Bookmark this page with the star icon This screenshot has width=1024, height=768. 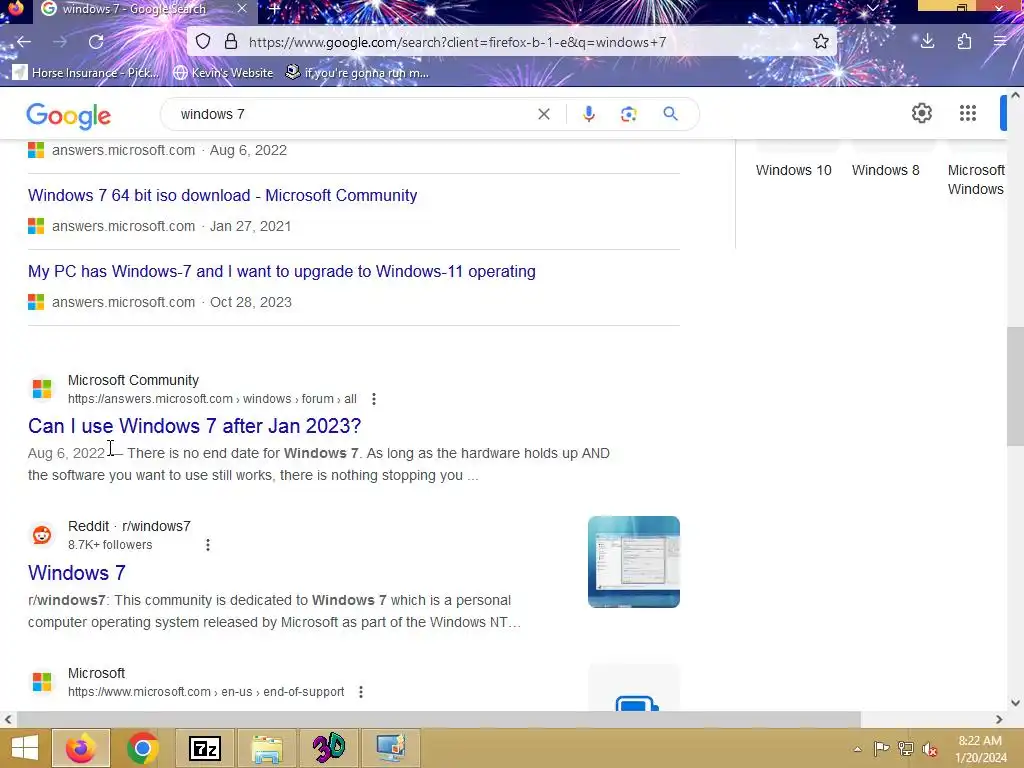[821, 42]
